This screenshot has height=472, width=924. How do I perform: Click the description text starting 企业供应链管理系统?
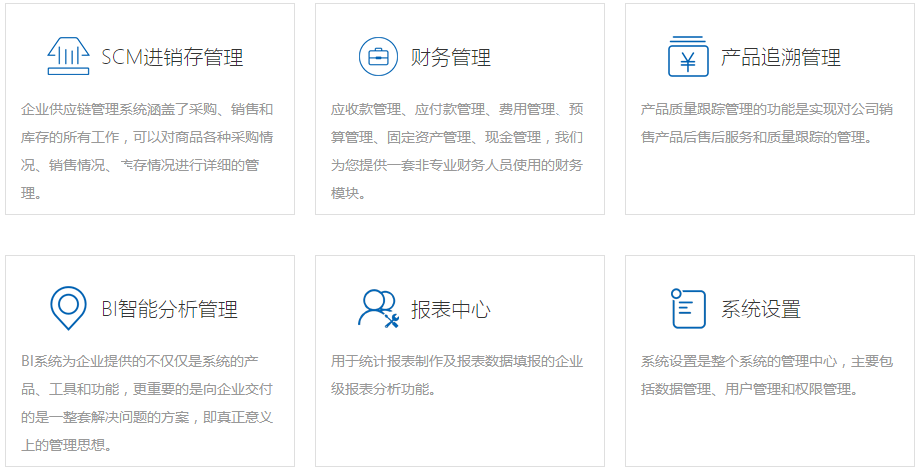(x=148, y=150)
